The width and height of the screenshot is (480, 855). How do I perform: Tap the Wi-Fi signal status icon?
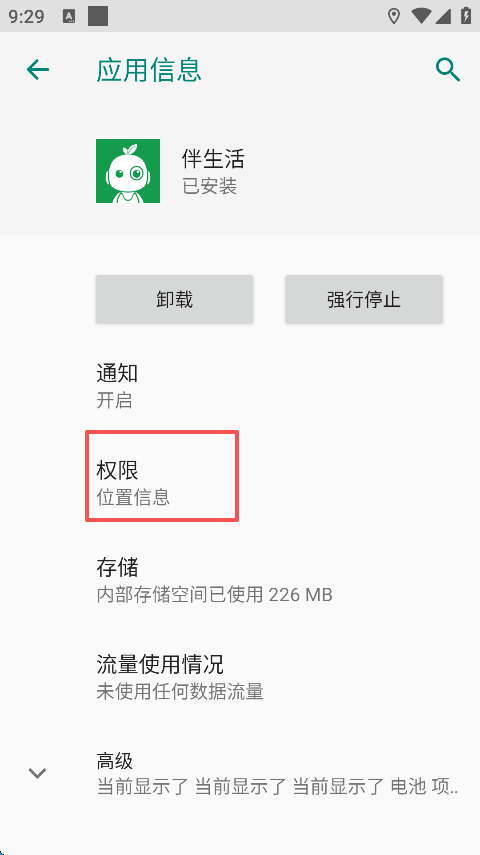pyautogui.click(x=421, y=16)
